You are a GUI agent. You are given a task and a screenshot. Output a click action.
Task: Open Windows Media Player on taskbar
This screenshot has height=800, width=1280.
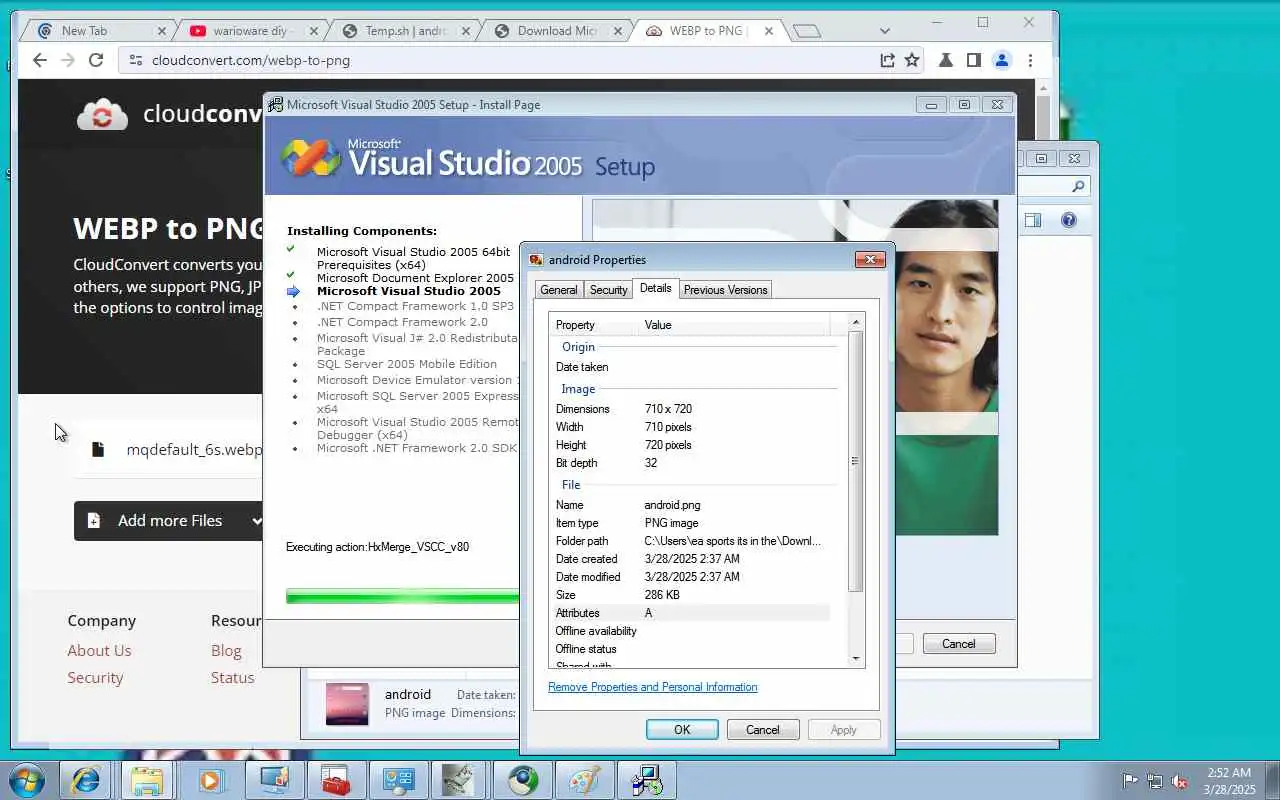pos(209,780)
